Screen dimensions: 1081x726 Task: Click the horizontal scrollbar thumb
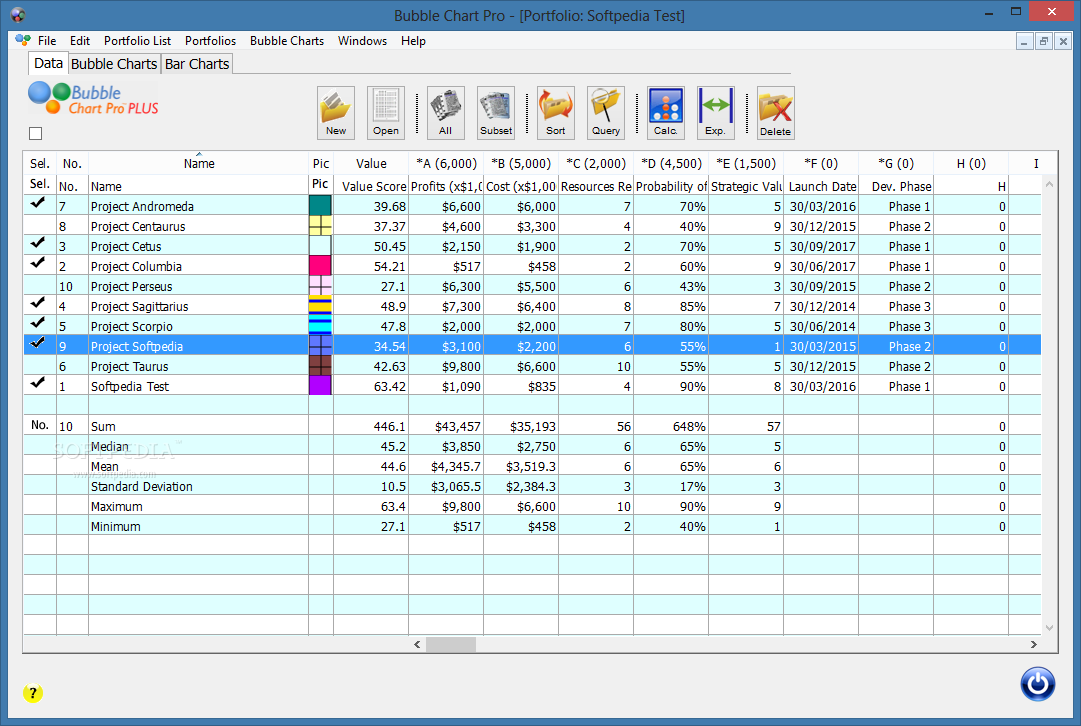[x=451, y=645]
